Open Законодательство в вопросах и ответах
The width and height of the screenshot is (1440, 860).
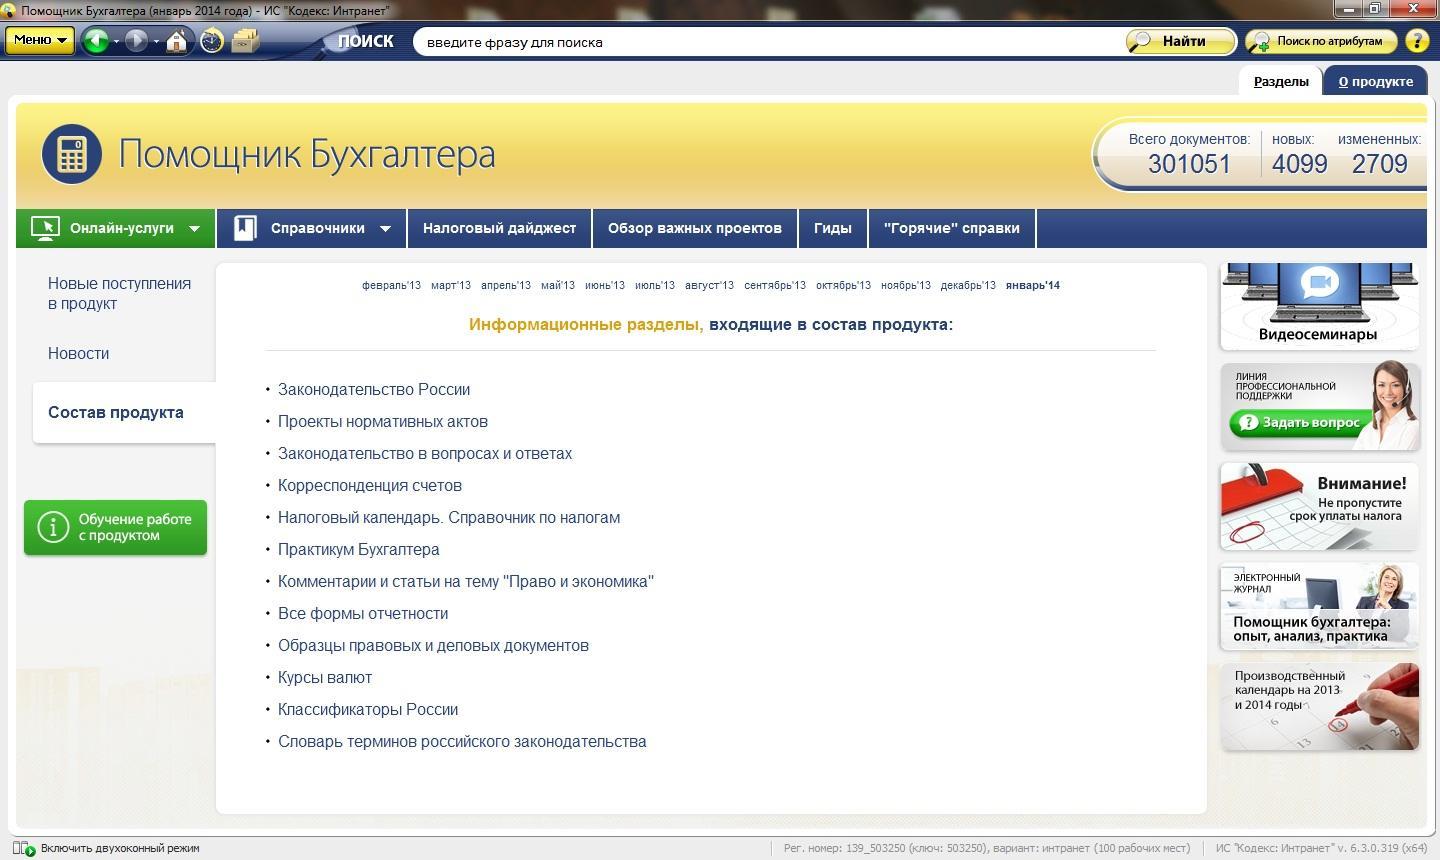[x=425, y=454]
